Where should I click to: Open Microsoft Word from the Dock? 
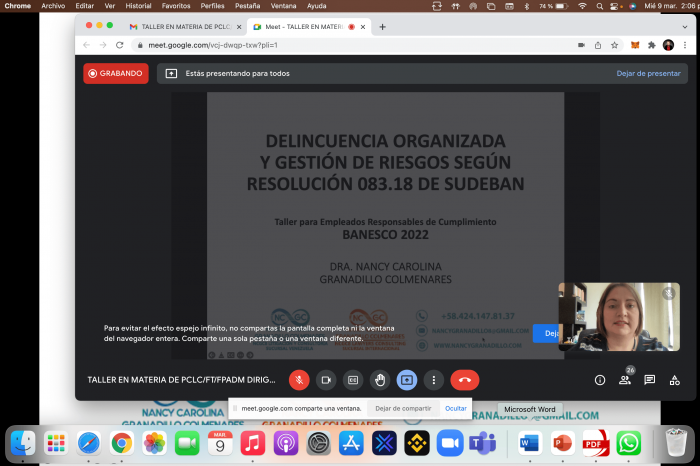pos(530,443)
